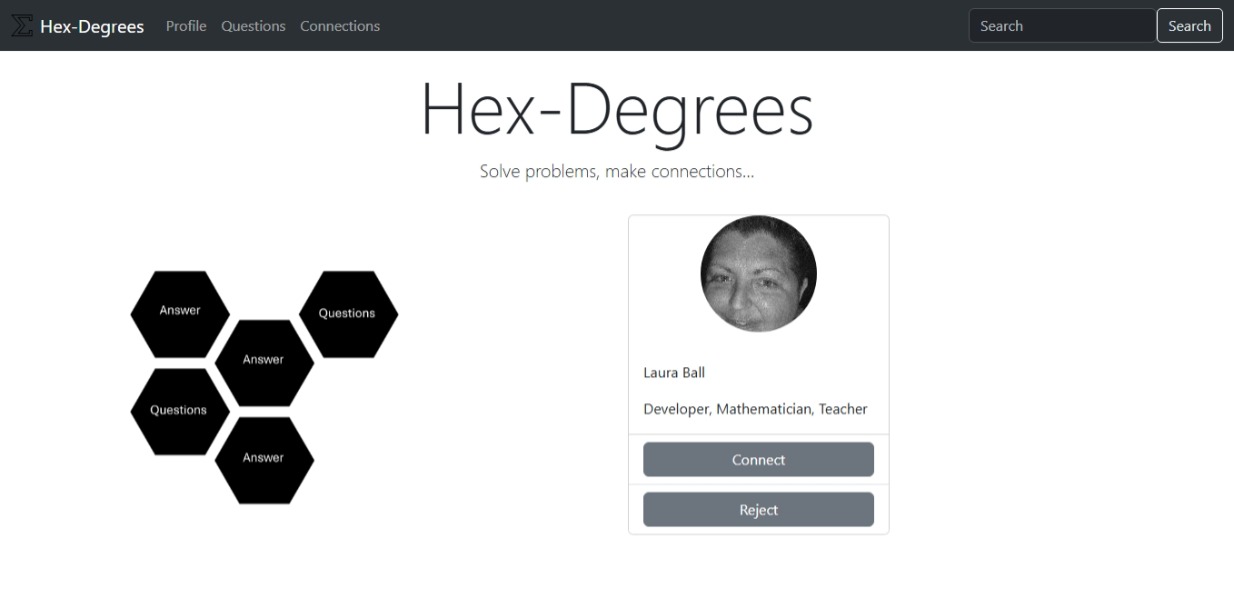The height and width of the screenshot is (590, 1234).
Task: Reject Laura Ball's connection
Action: 758,509
